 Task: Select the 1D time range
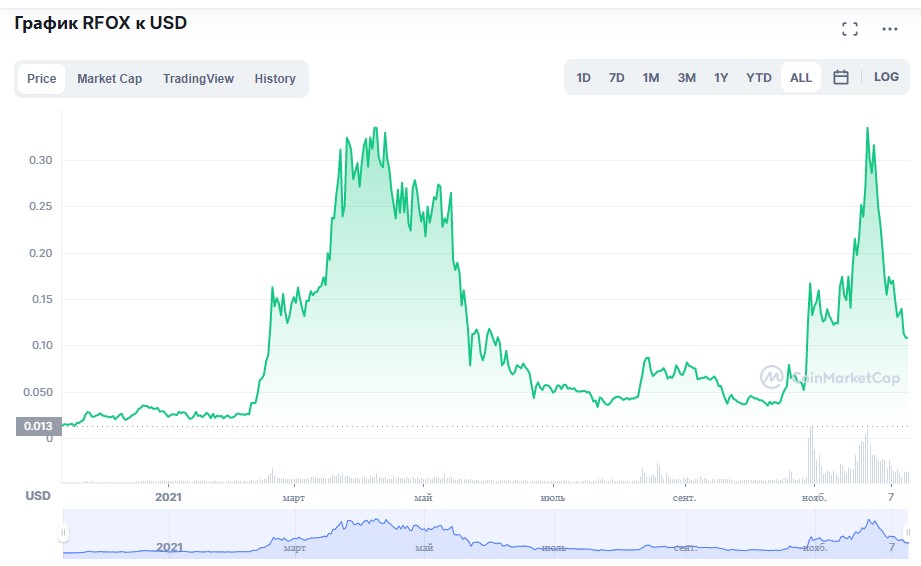(x=583, y=78)
